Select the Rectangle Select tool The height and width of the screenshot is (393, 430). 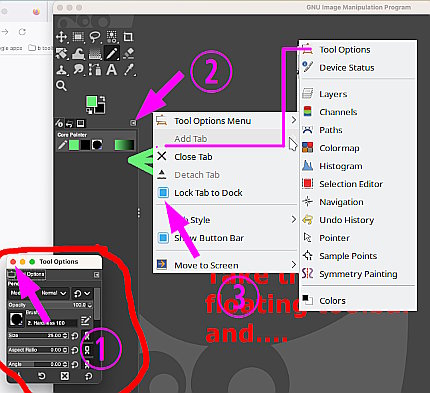[x=78, y=37]
